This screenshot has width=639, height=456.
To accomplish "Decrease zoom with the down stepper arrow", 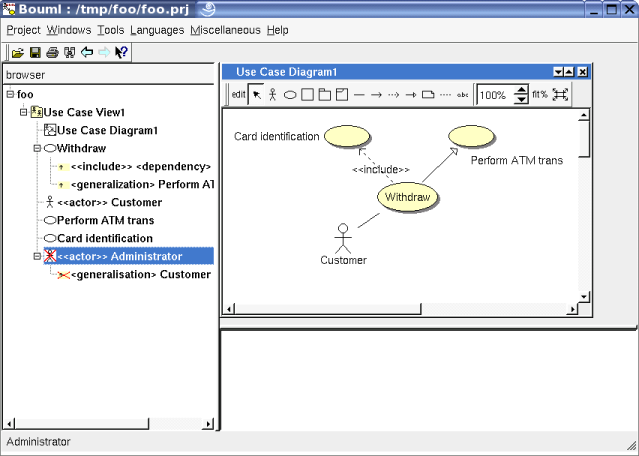I will coord(521,99).
